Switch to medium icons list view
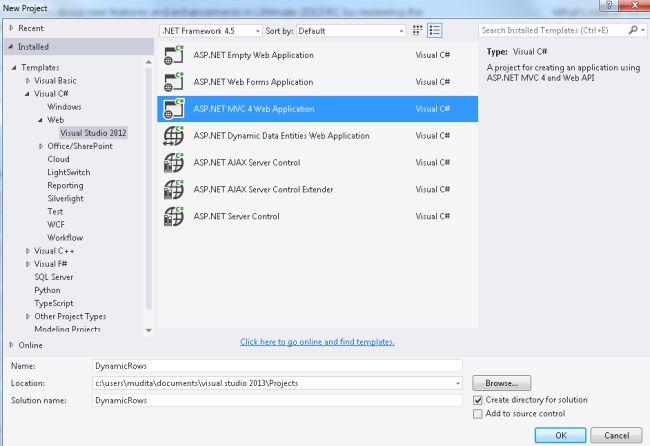 (x=434, y=30)
